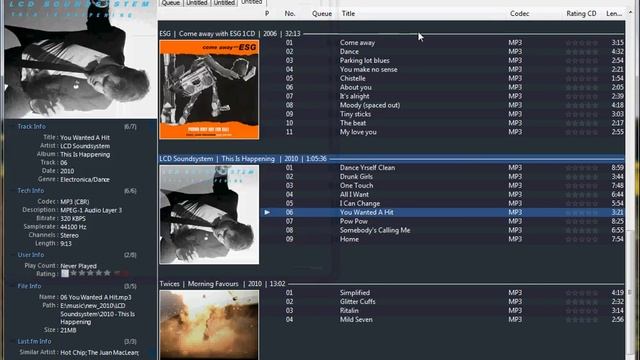The image size is (640, 360).
Task: Click the Artist value LCD Soundsystem
Action: tap(85, 146)
